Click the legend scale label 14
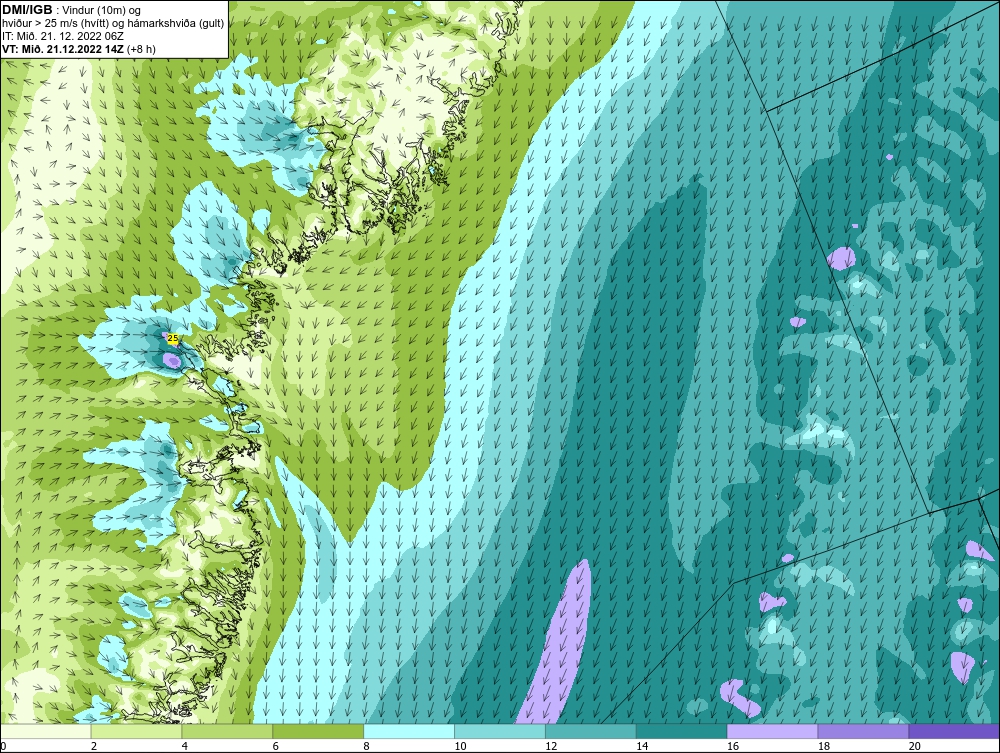1000x753 pixels. point(642,746)
